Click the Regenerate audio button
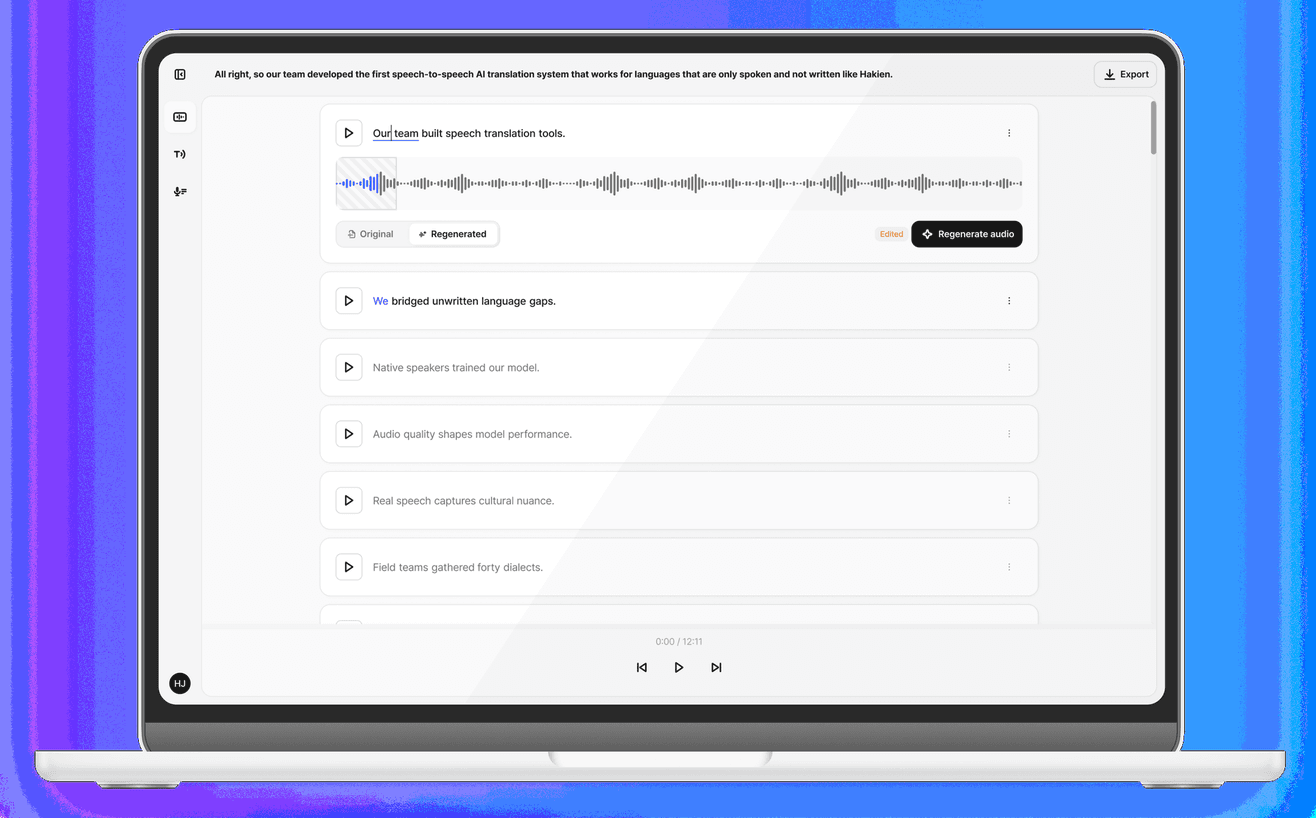The width and height of the screenshot is (1316, 818). point(967,234)
